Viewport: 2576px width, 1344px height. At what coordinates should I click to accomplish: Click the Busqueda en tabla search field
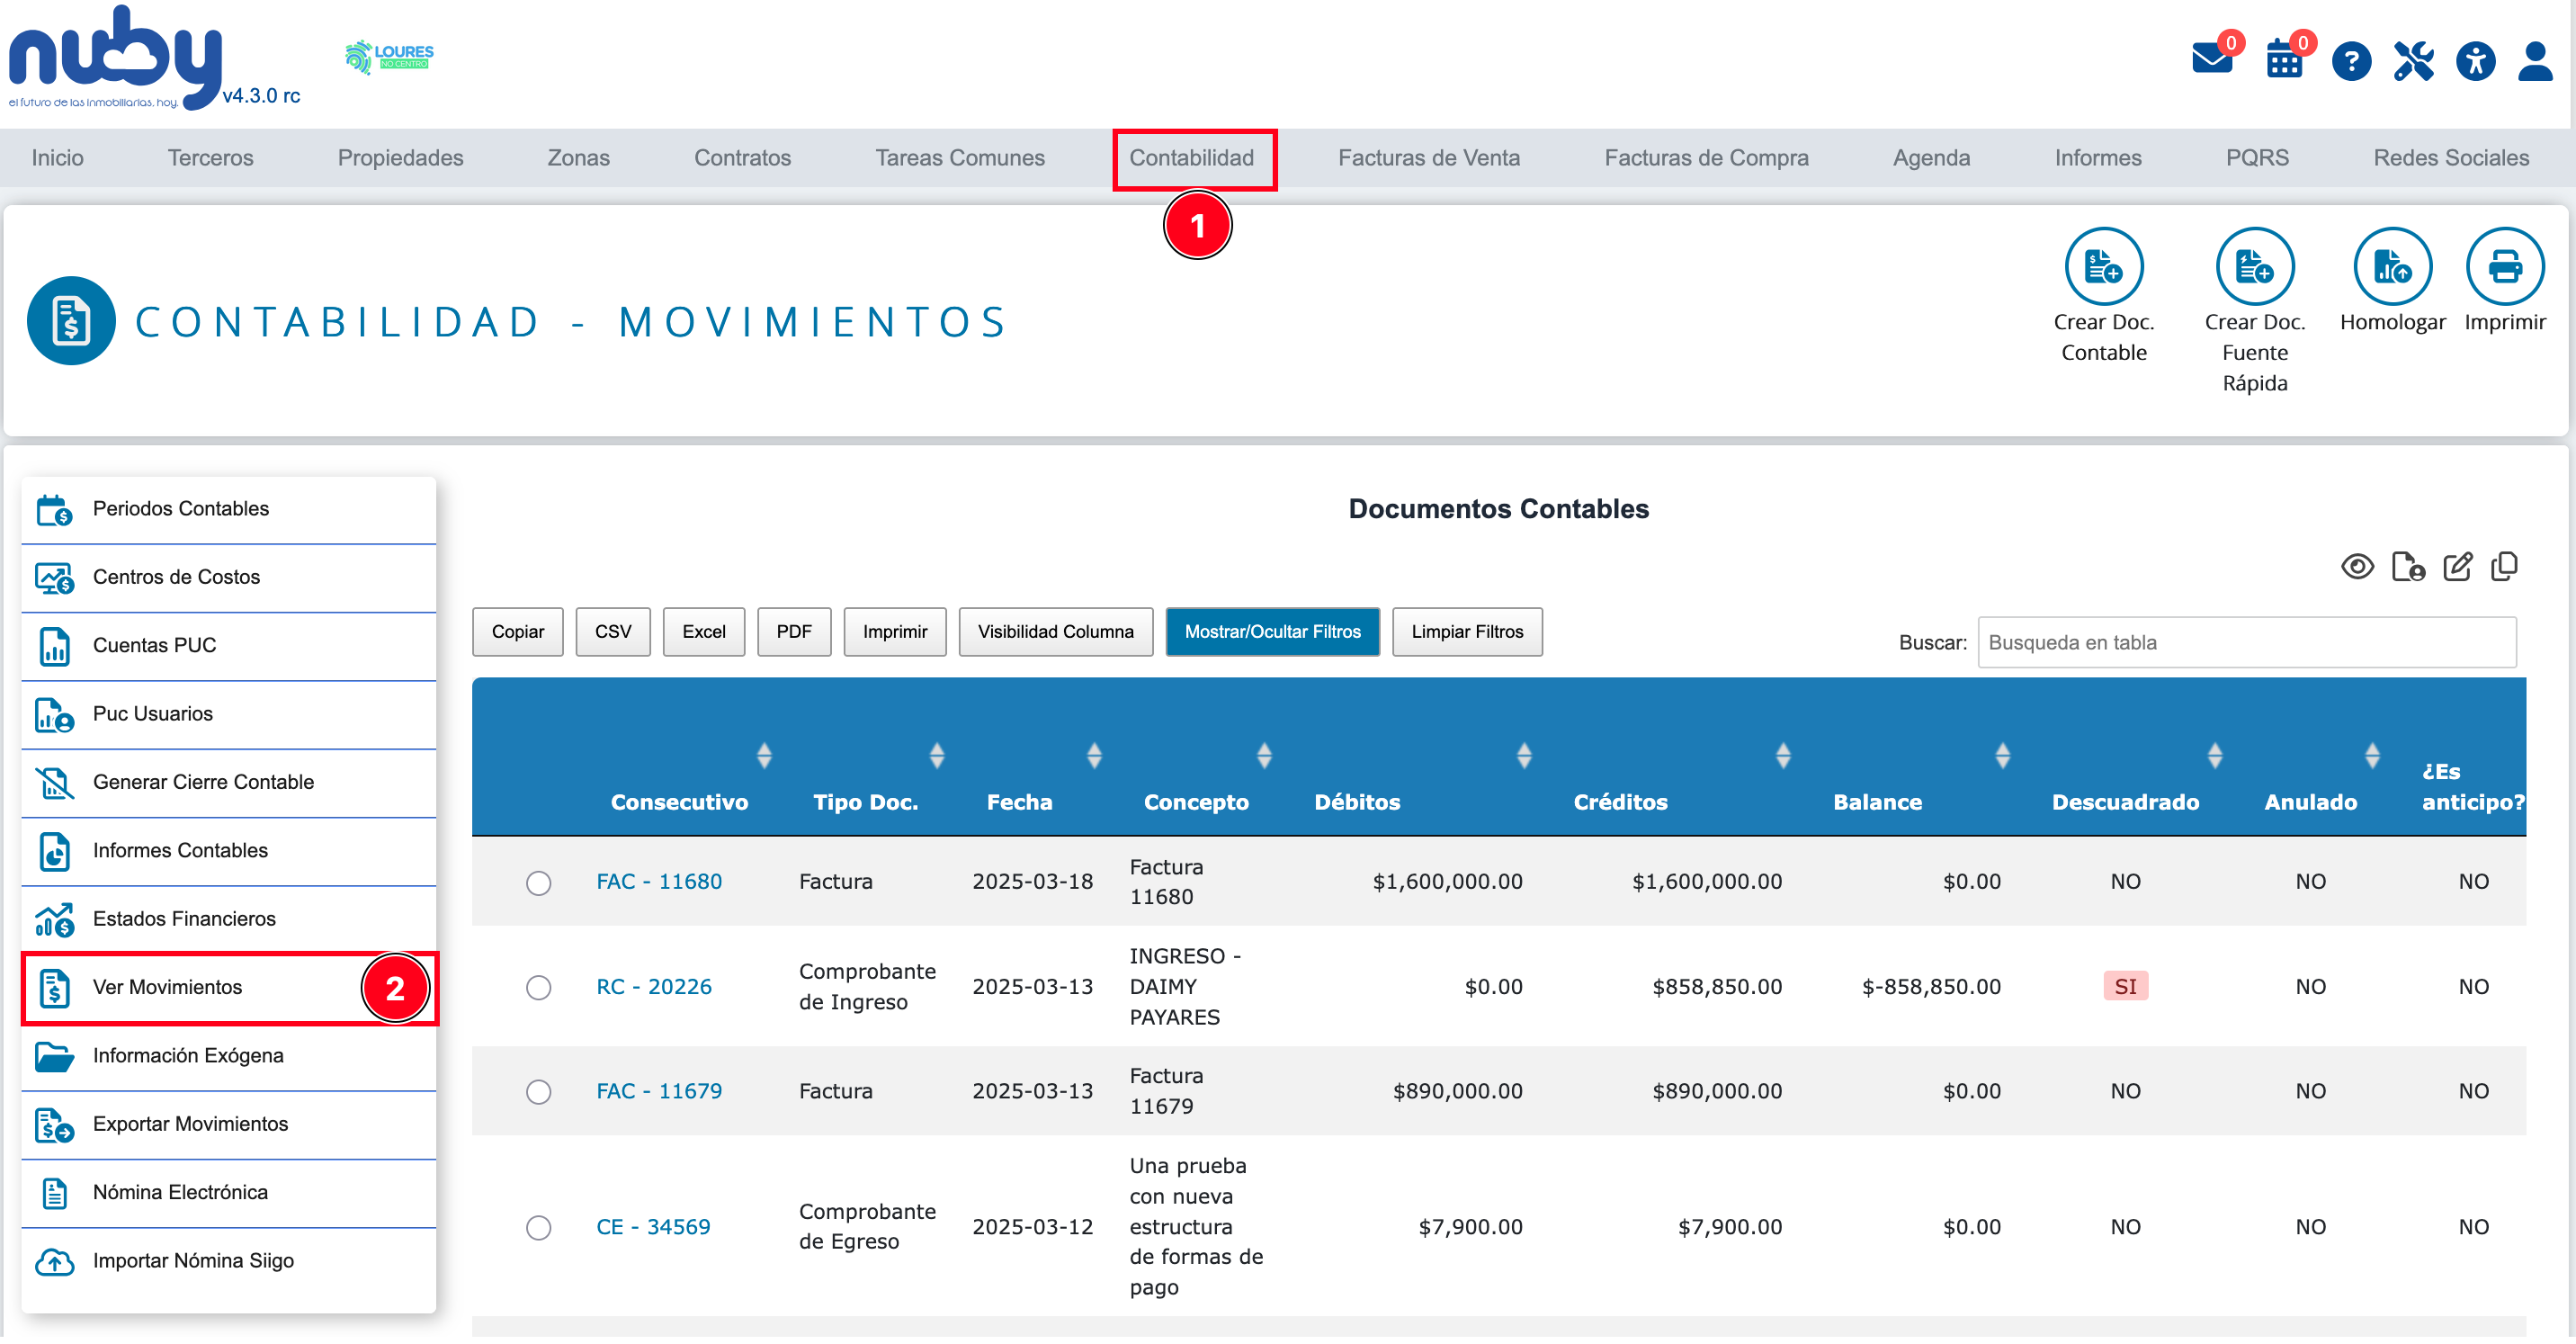(x=2246, y=643)
